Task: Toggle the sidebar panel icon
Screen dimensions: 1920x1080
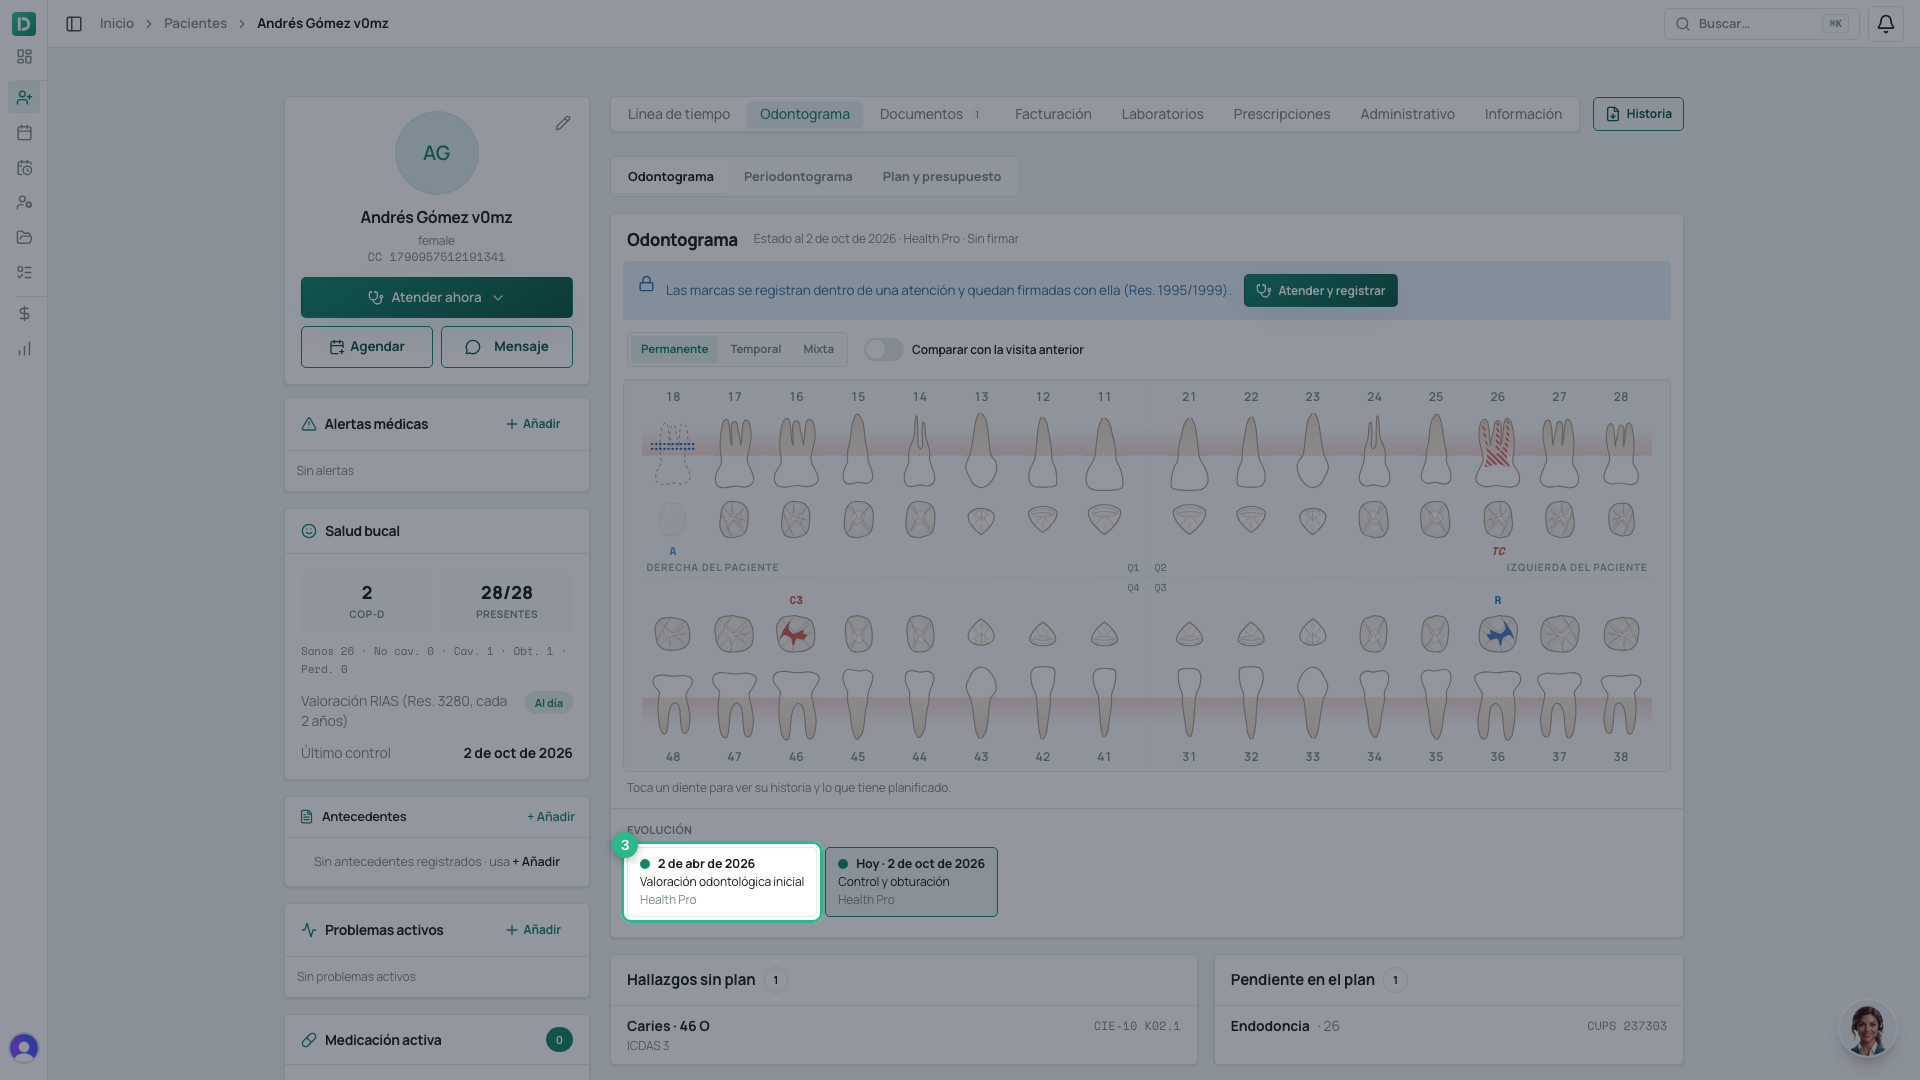Action: click(x=74, y=24)
